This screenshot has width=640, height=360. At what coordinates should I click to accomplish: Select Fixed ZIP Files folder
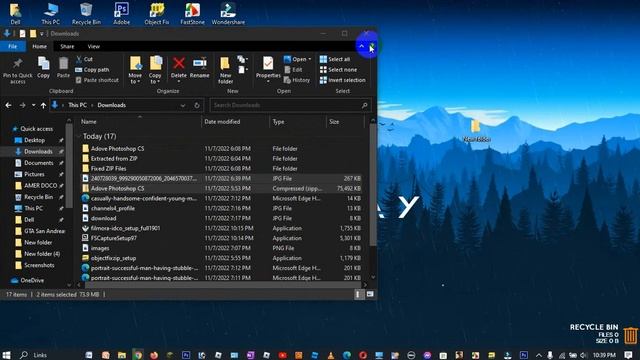coord(109,168)
